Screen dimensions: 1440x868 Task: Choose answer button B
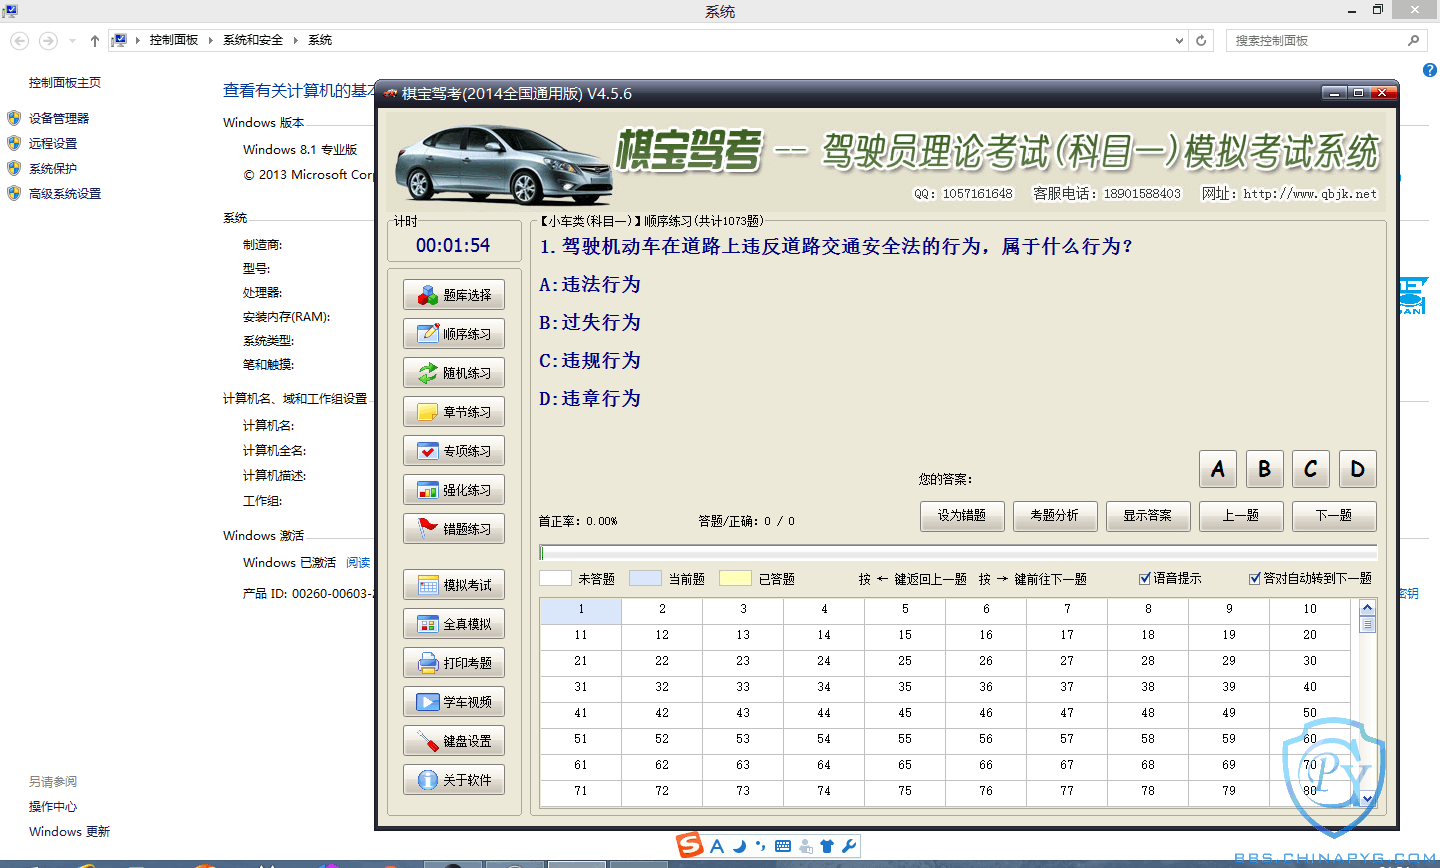pyautogui.click(x=1264, y=469)
